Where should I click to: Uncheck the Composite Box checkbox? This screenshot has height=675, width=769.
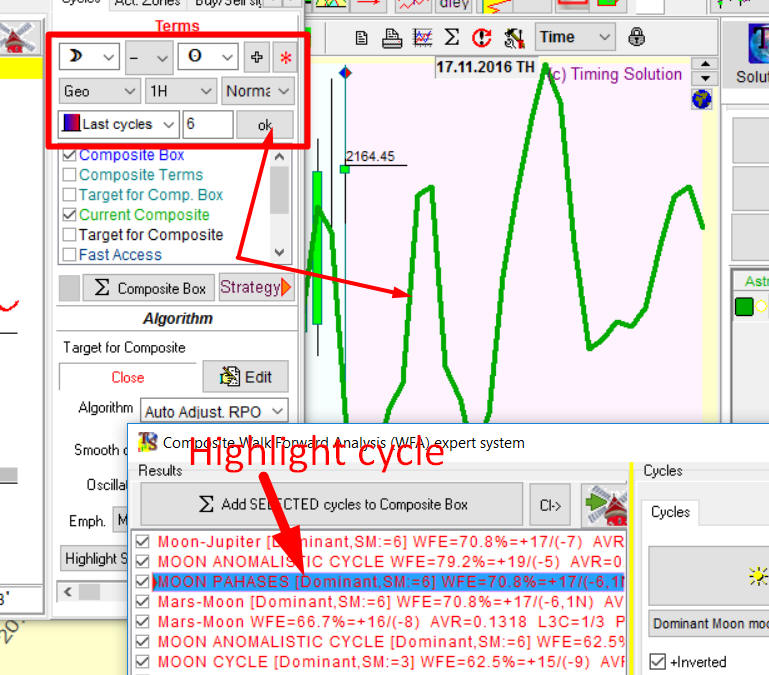(x=69, y=155)
